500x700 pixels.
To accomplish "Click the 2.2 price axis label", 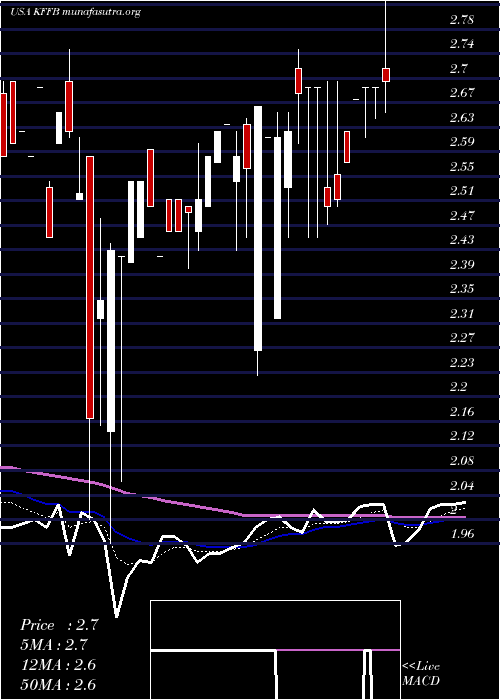I will pyautogui.click(x=458, y=387).
